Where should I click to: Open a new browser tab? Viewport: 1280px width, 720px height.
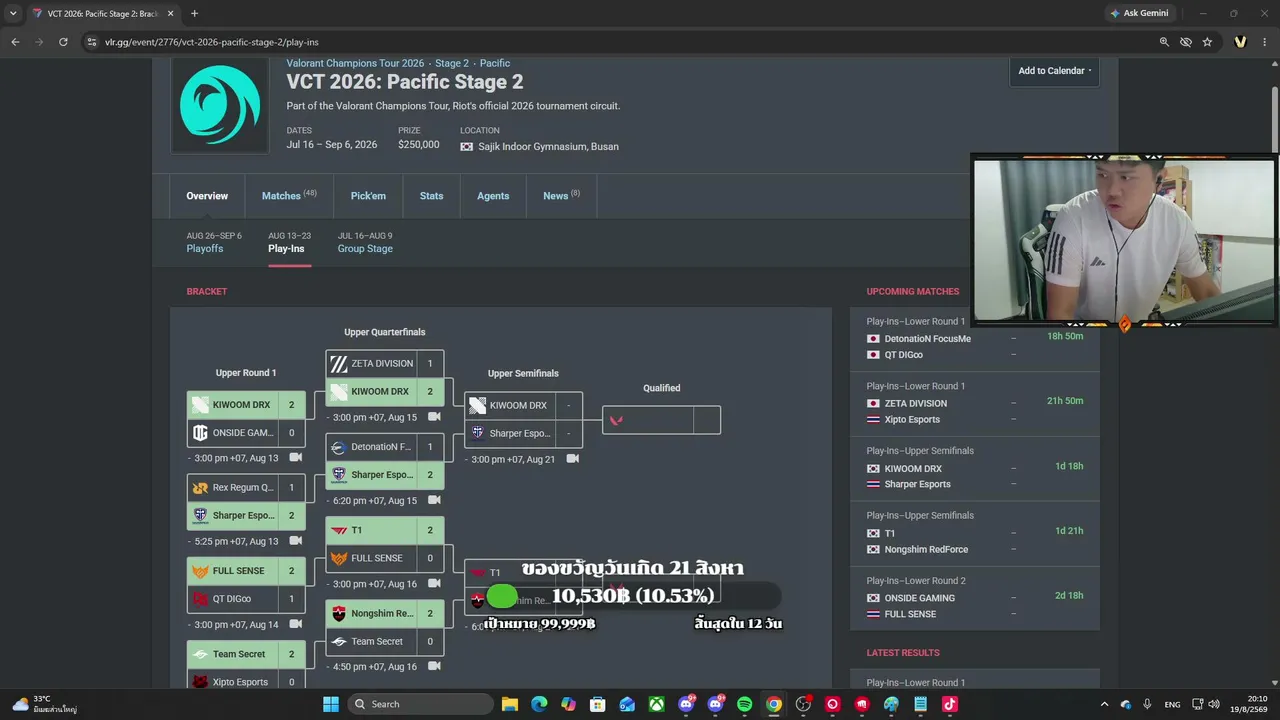tap(194, 14)
